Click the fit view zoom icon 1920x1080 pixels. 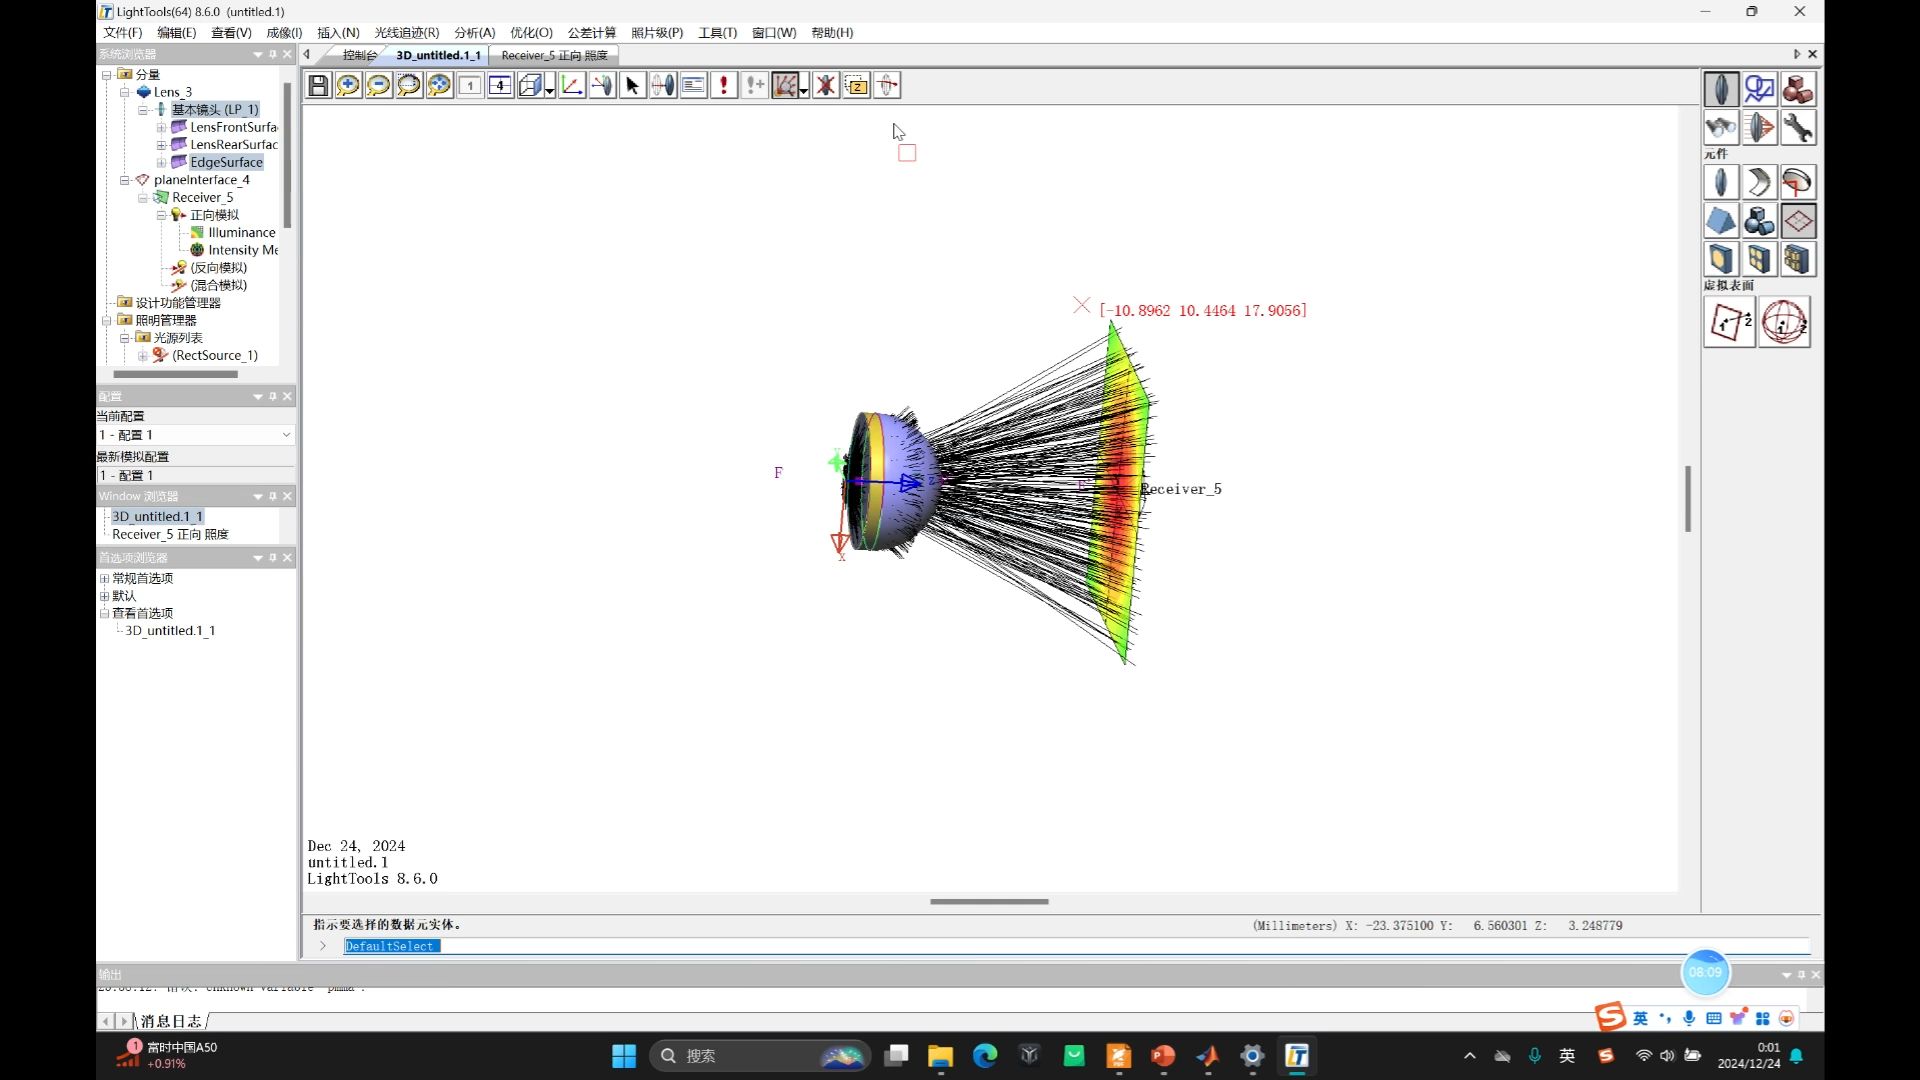[439, 86]
